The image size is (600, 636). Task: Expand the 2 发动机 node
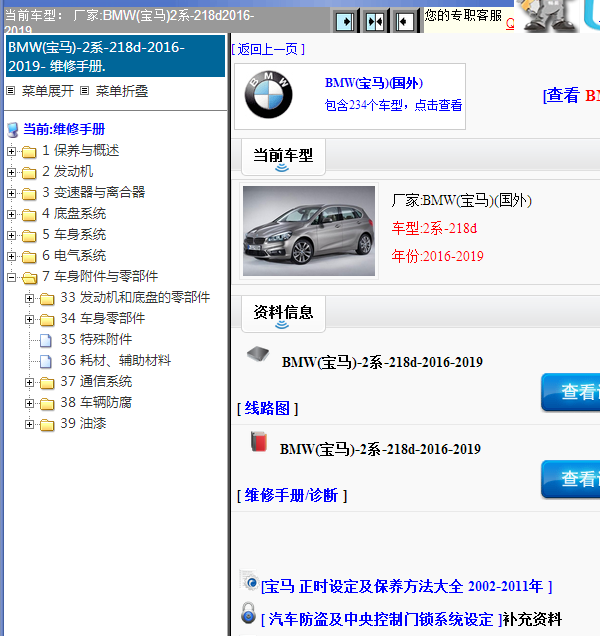[11, 172]
